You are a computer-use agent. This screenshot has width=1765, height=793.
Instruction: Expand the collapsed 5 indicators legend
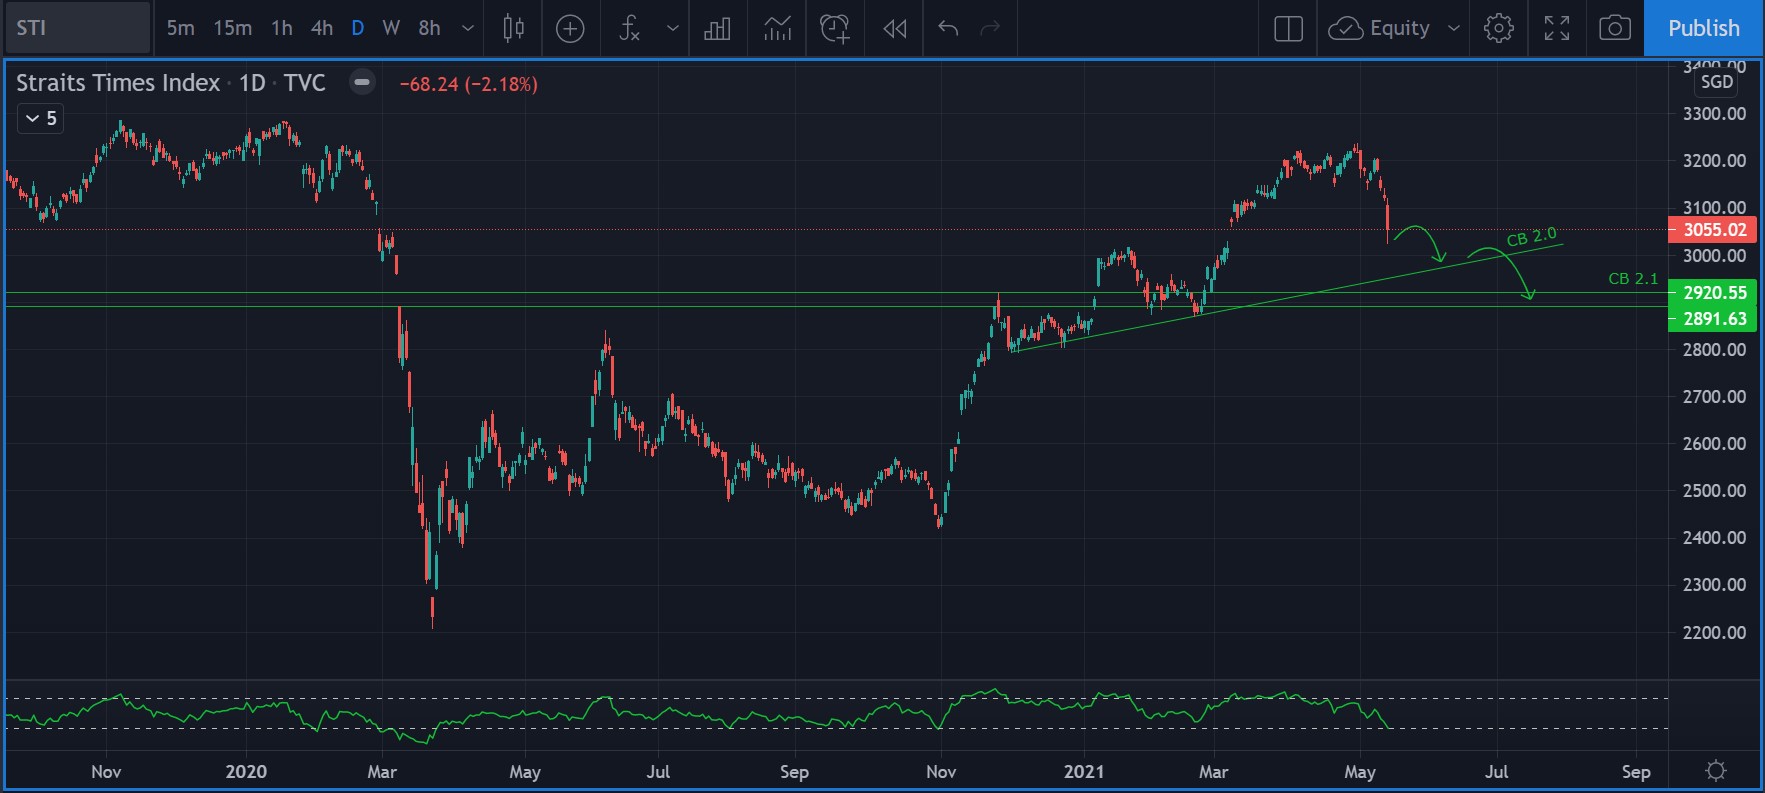pyautogui.click(x=41, y=118)
